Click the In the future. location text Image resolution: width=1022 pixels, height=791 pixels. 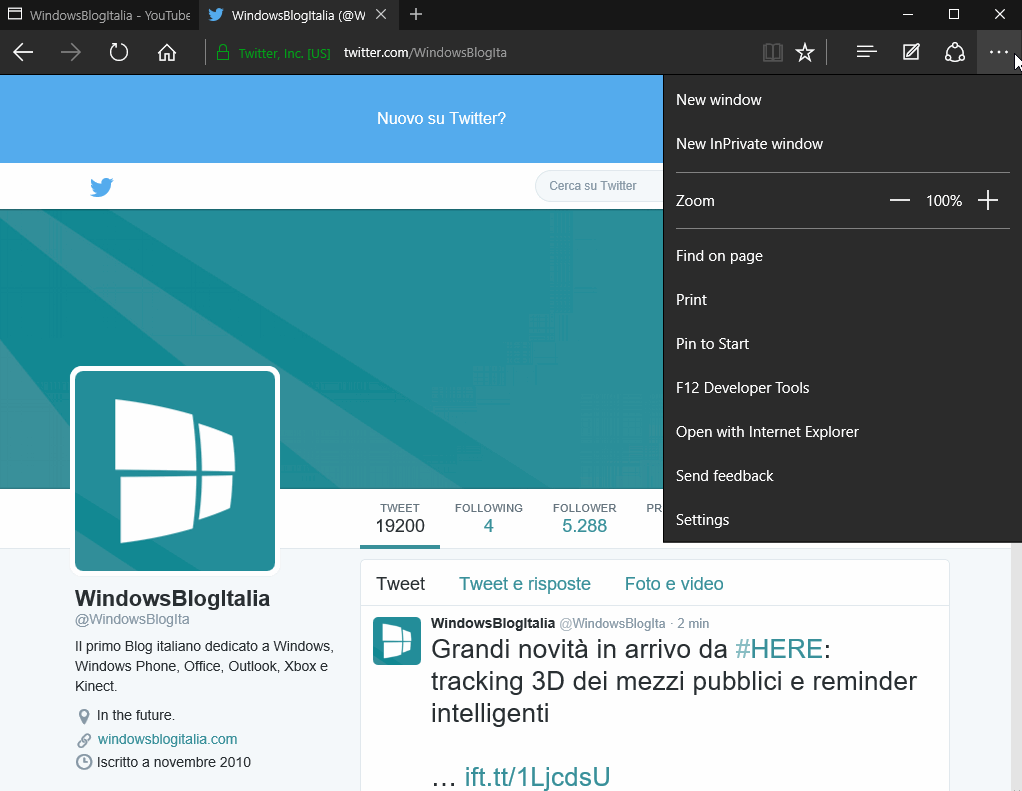(x=136, y=715)
